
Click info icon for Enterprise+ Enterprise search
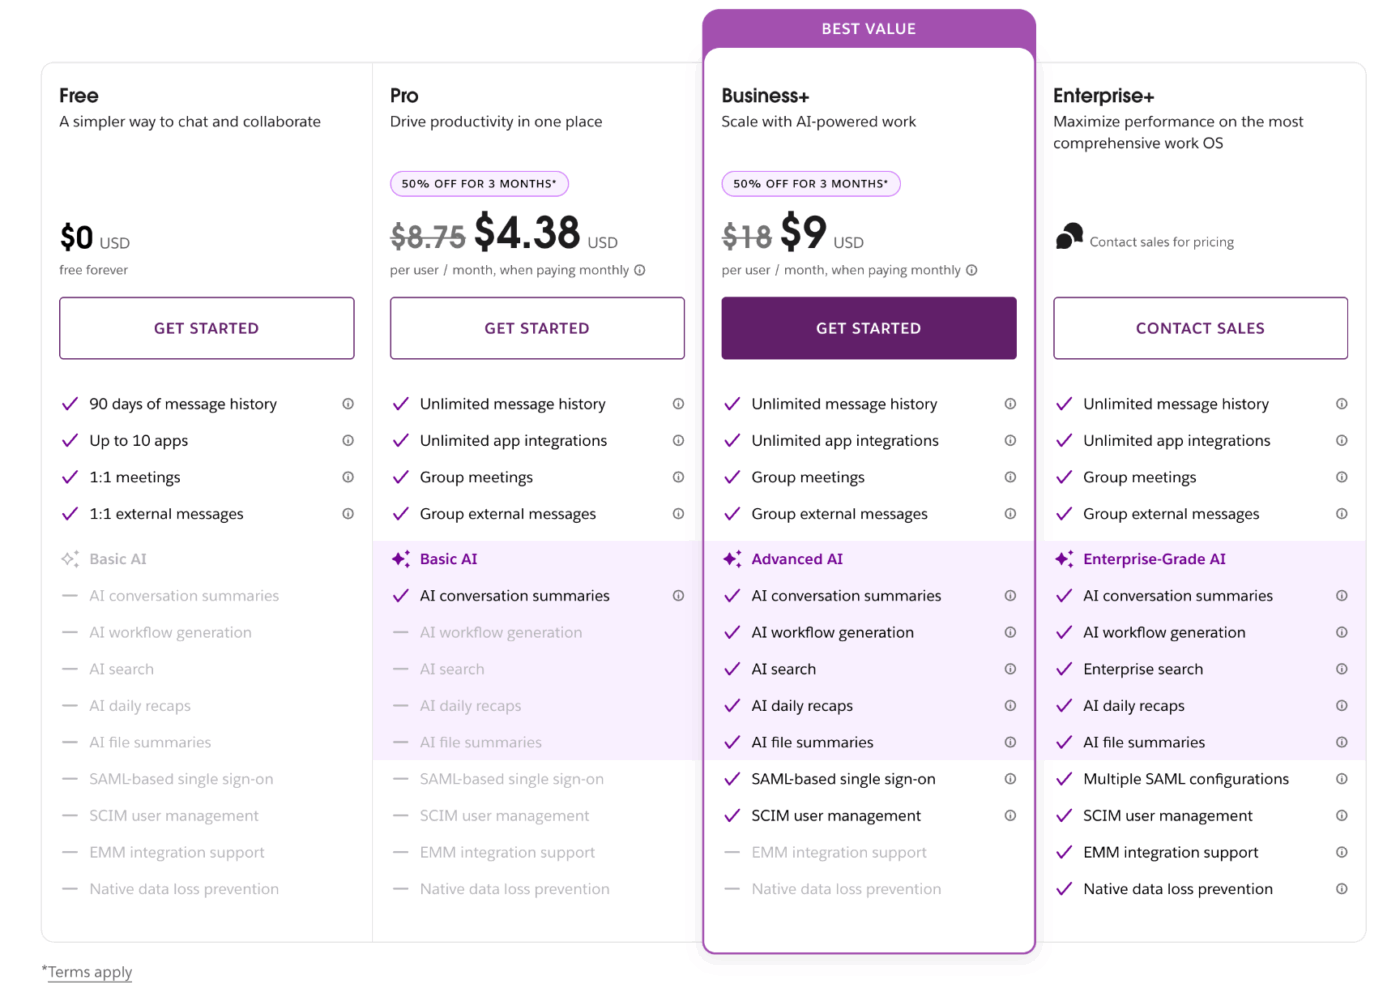click(x=1341, y=669)
